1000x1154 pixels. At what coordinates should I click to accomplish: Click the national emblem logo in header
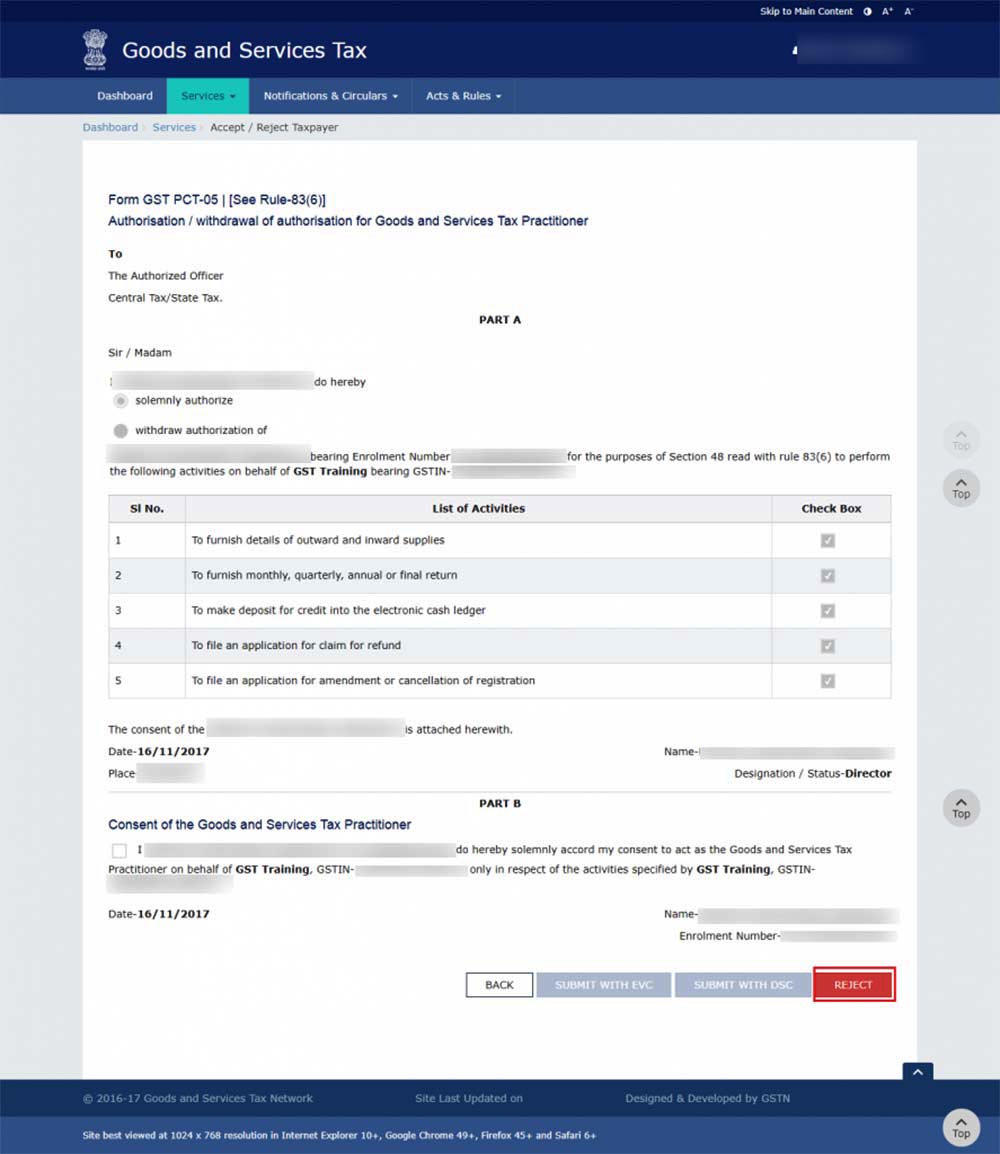[94, 49]
